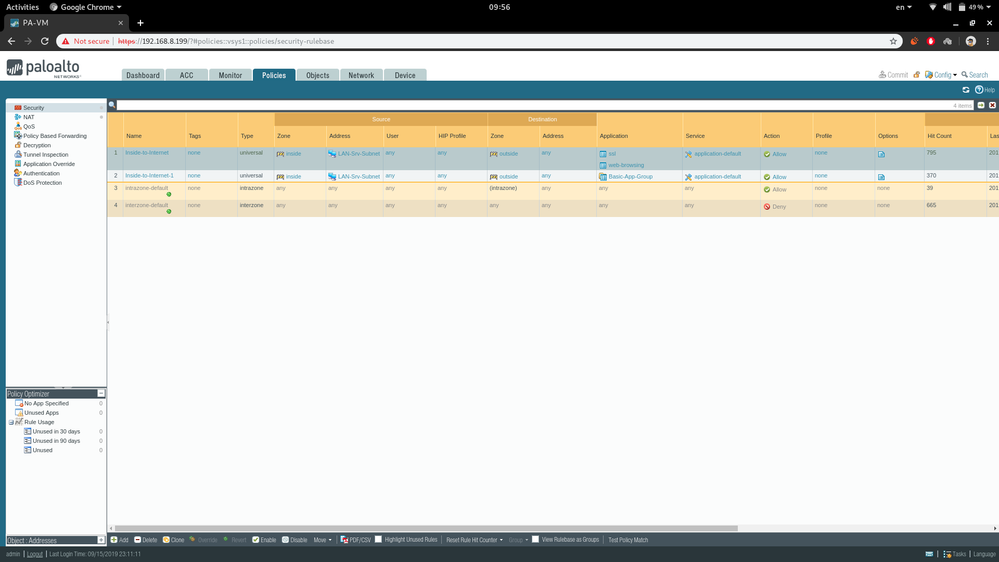999x562 pixels.
Task: Select Decryption policies
Action: [36, 145]
